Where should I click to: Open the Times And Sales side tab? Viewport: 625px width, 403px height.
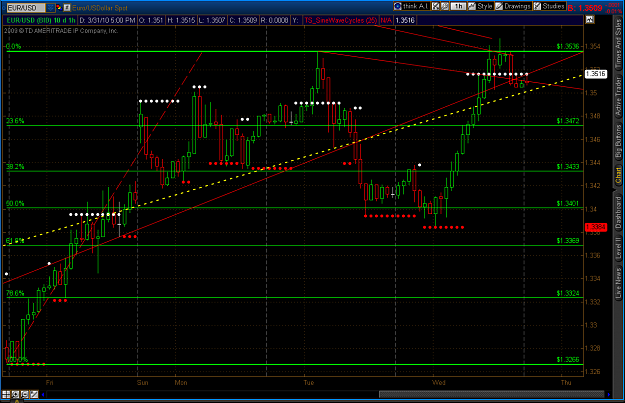[618, 43]
